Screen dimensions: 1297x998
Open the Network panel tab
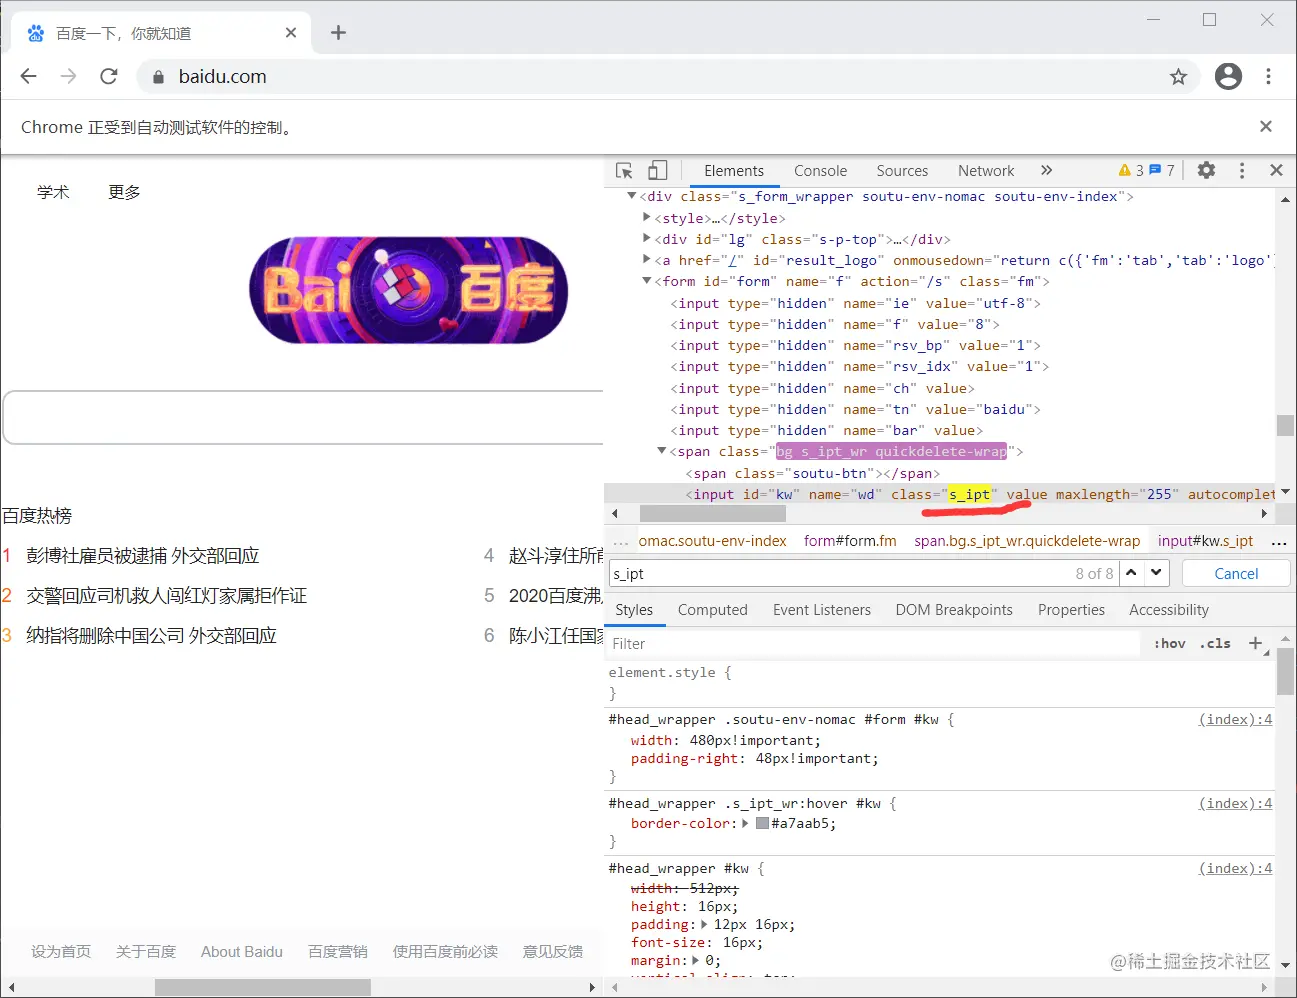[986, 171]
